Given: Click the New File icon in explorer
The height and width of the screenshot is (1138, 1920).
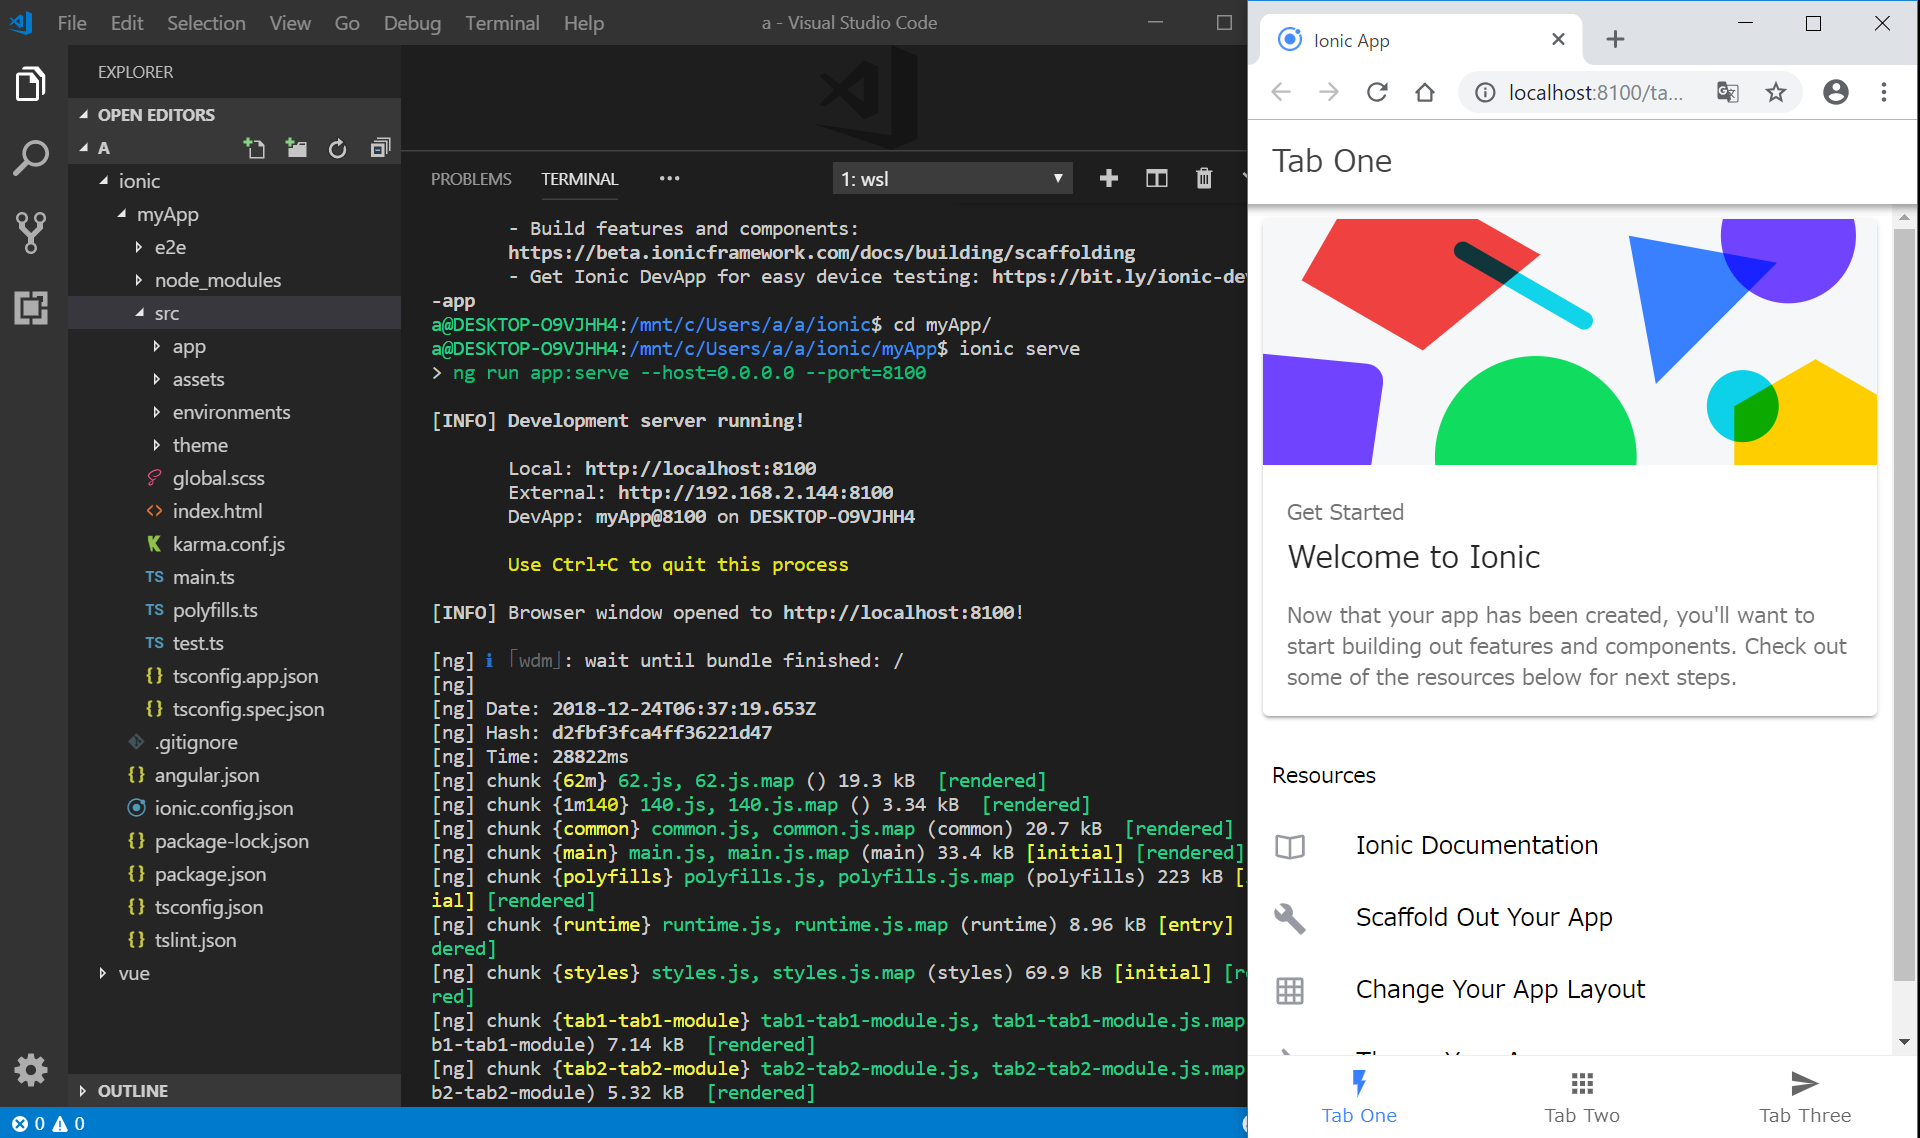Looking at the screenshot, I should coord(254,148).
